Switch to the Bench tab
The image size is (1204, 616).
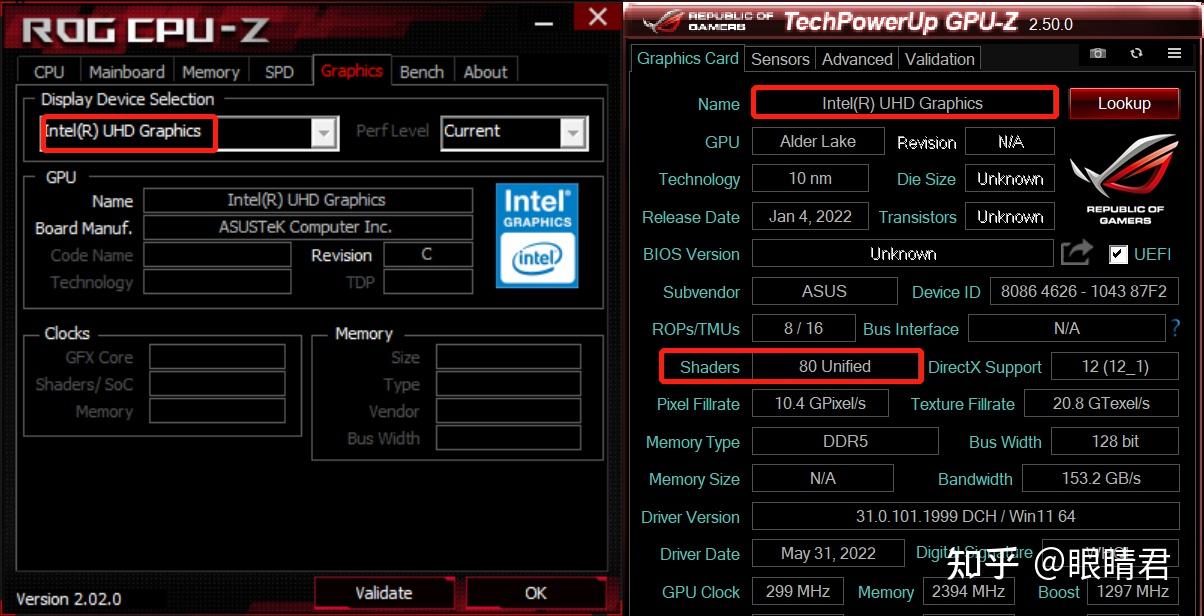tap(422, 72)
